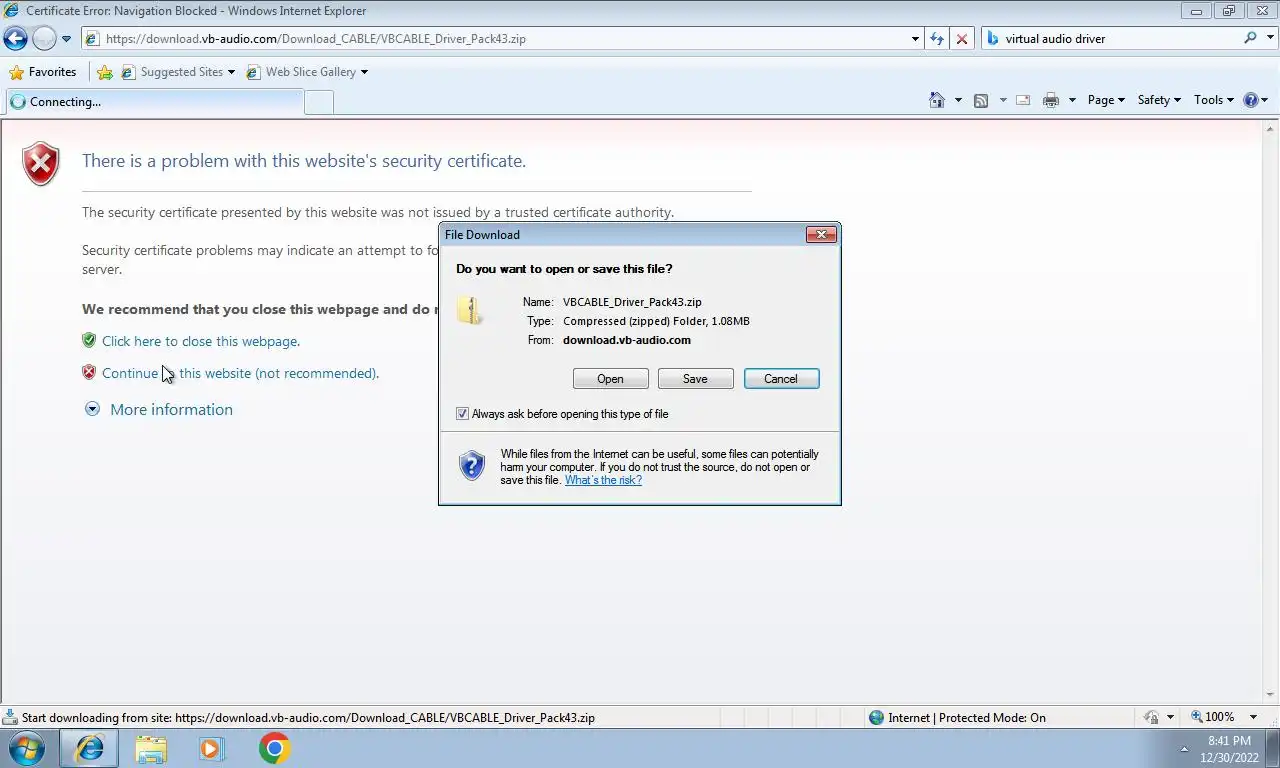
Task: Click the browser Back arrow button
Action: point(15,39)
